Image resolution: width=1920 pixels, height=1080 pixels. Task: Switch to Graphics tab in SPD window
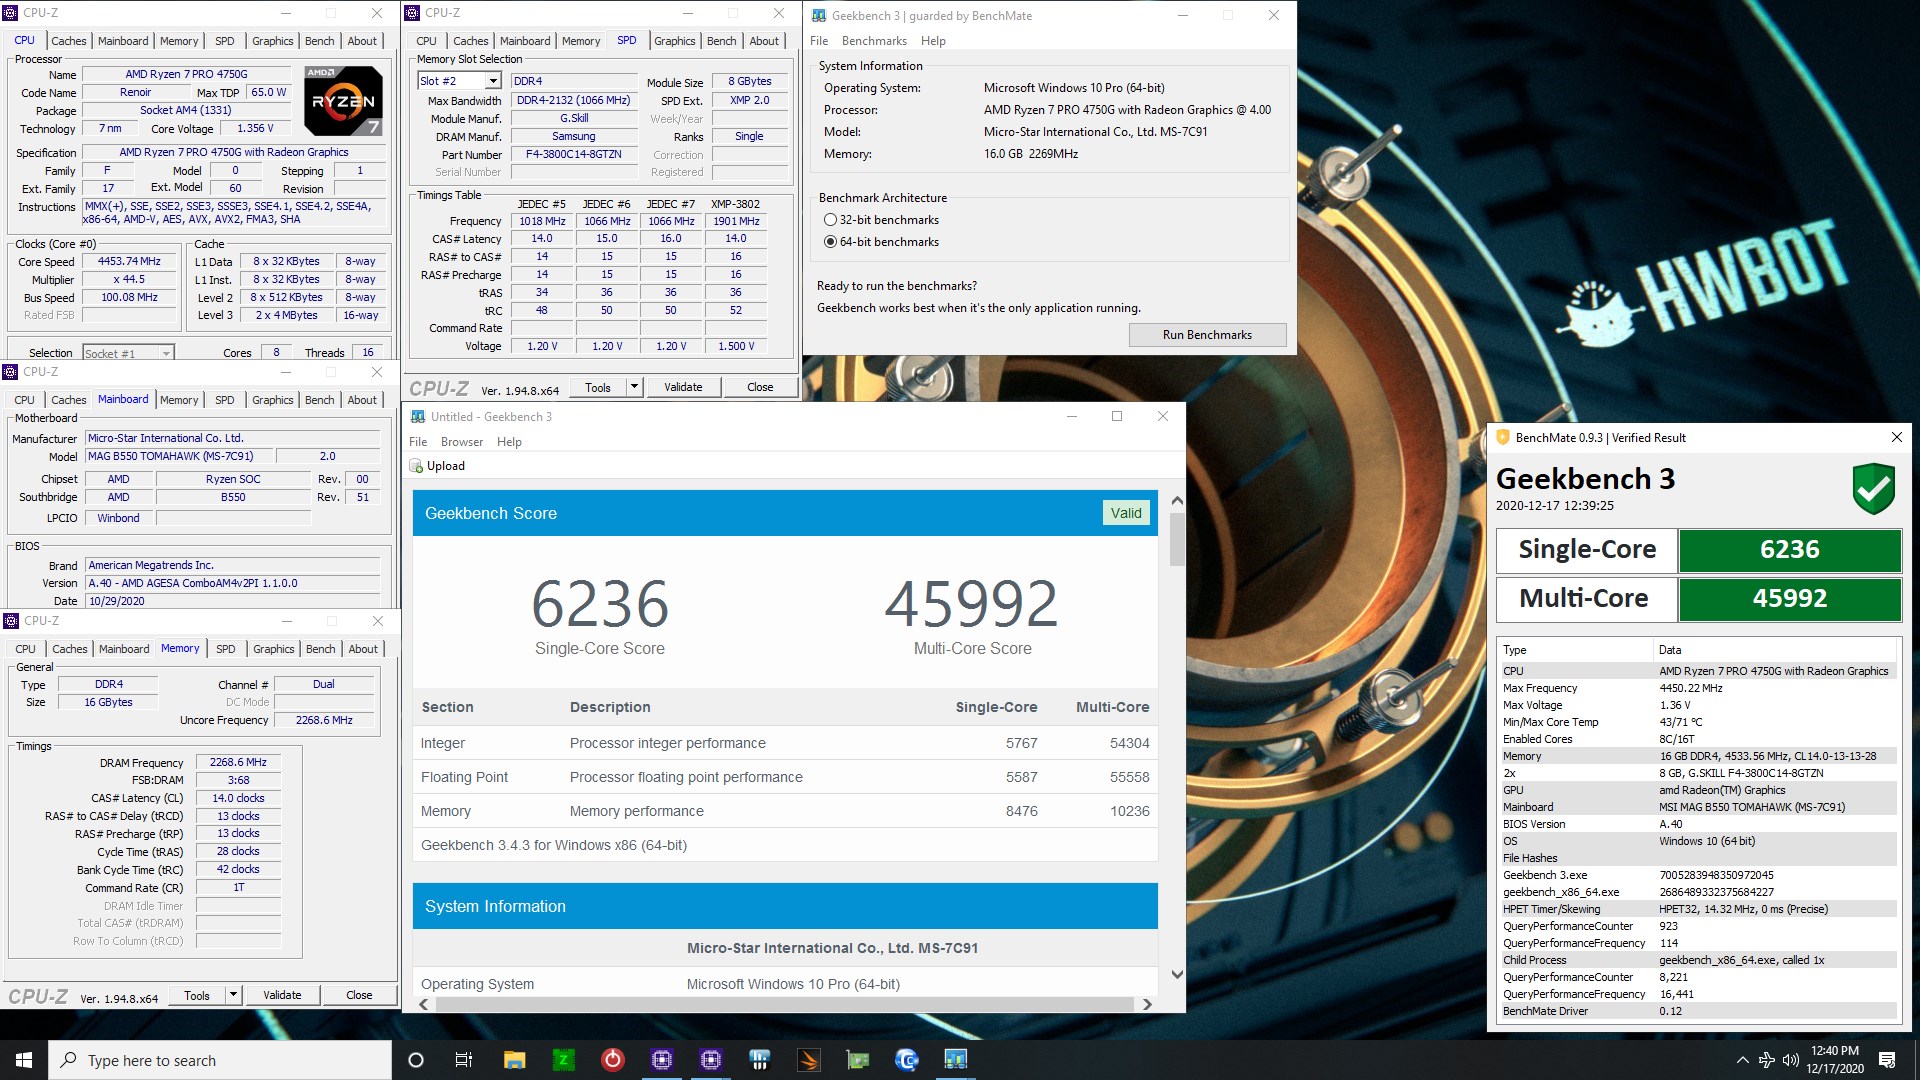(675, 41)
